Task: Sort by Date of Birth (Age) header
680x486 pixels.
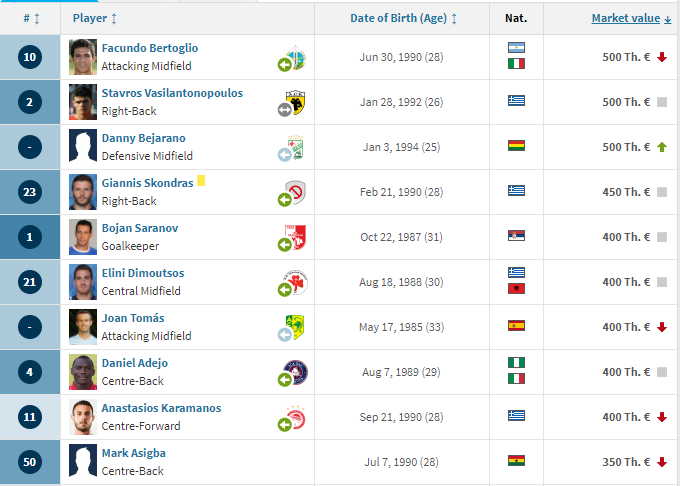Action: (x=403, y=19)
